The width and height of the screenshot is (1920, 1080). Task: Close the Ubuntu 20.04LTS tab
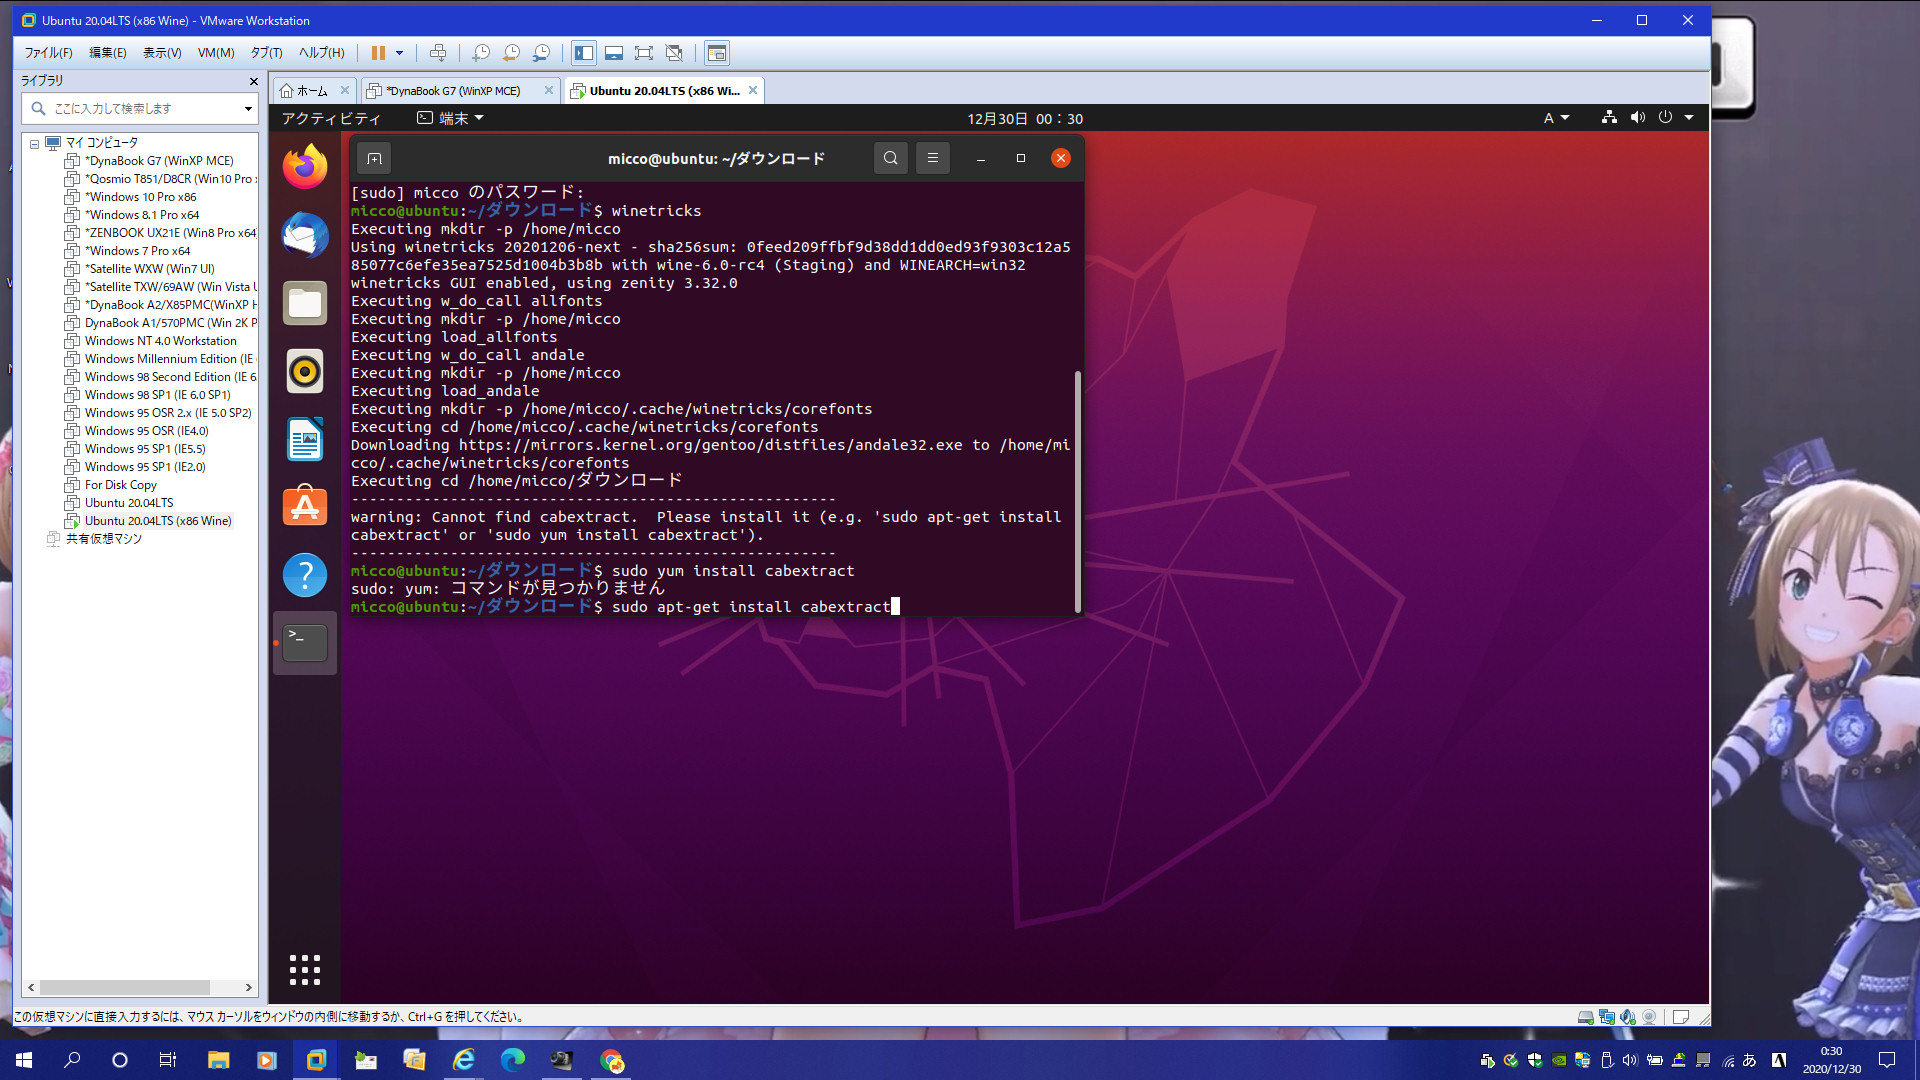tap(753, 90)
